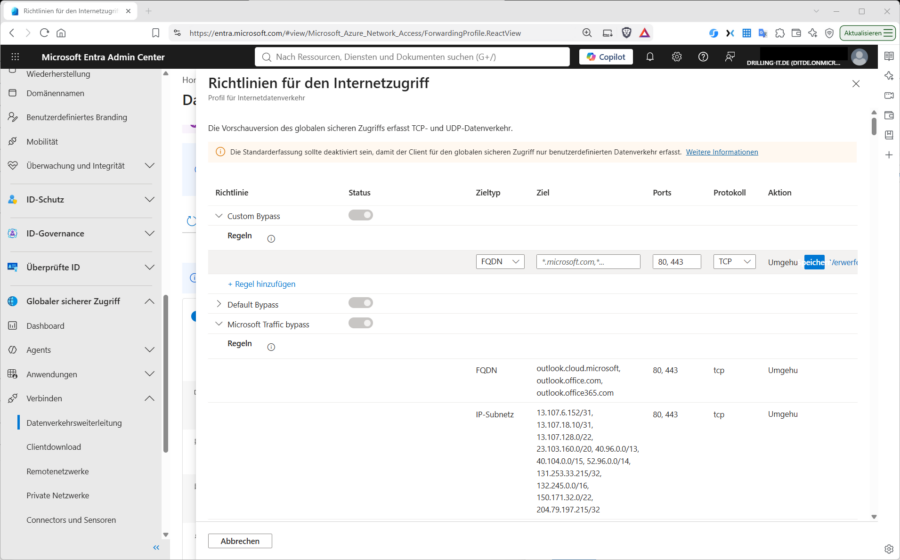Open the FQDN target type dropdown
Image resolution: width=900 pixels, height=560 pixels.
click(x=500, y=262)
